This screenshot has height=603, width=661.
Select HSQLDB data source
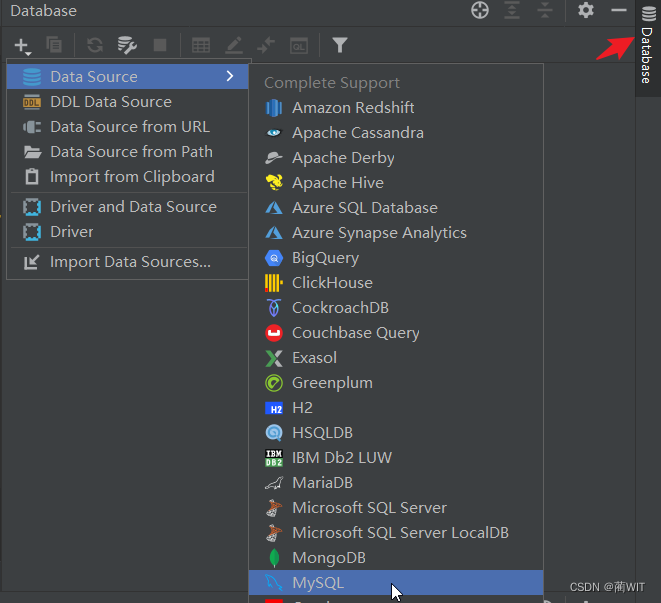[x=396, y=433]
